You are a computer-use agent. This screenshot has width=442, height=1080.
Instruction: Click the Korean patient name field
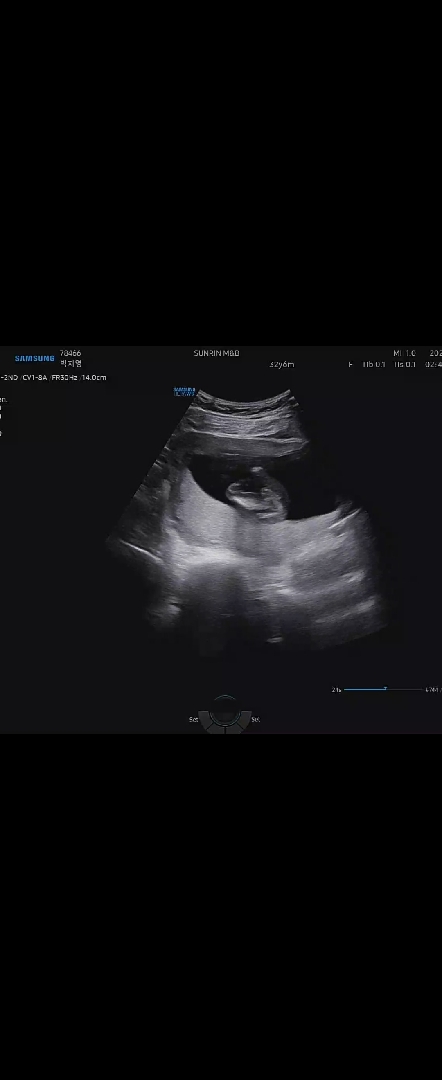(x=70, y=363)
